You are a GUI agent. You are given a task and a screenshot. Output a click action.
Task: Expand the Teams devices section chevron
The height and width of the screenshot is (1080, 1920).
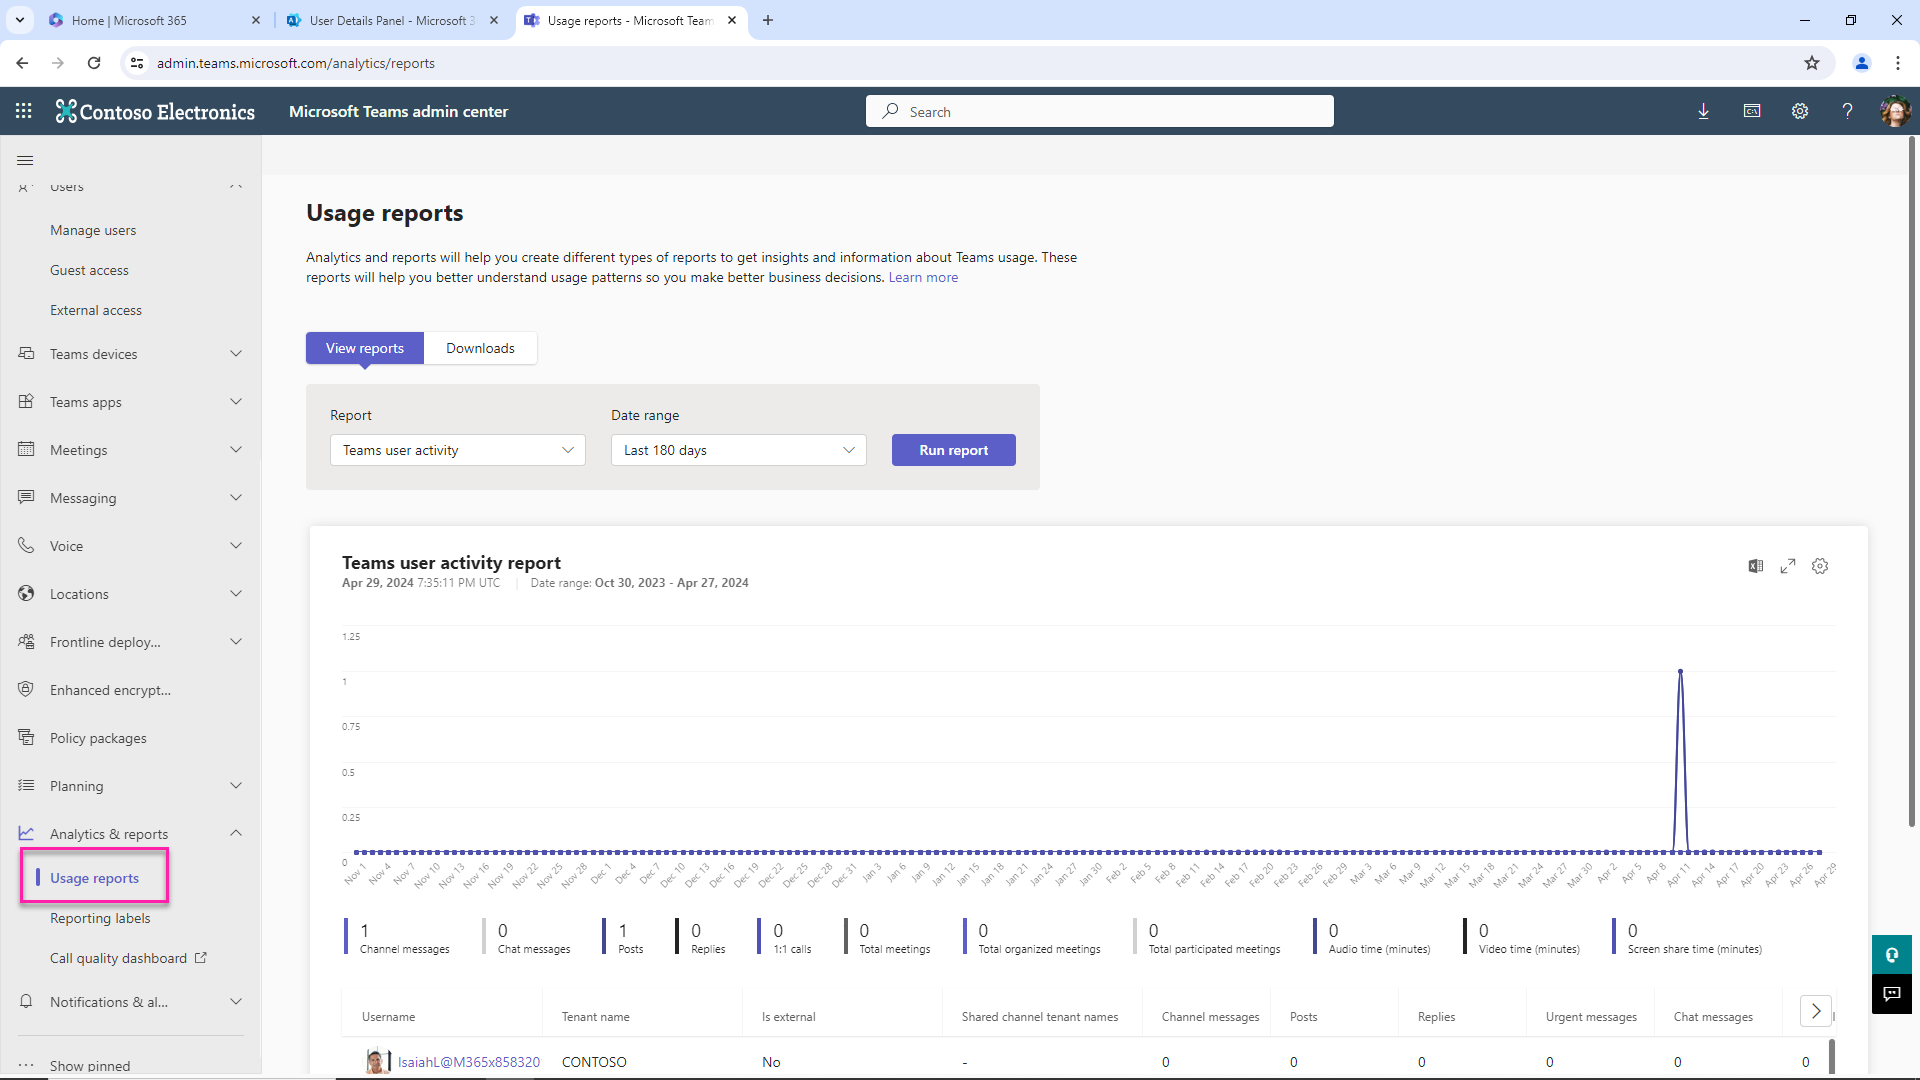[236, 354]
